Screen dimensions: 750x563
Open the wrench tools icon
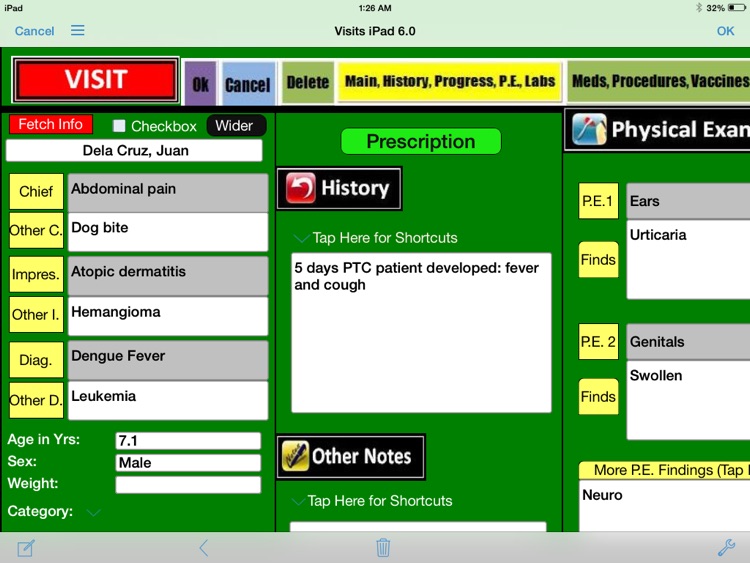[x=726, y=547]
